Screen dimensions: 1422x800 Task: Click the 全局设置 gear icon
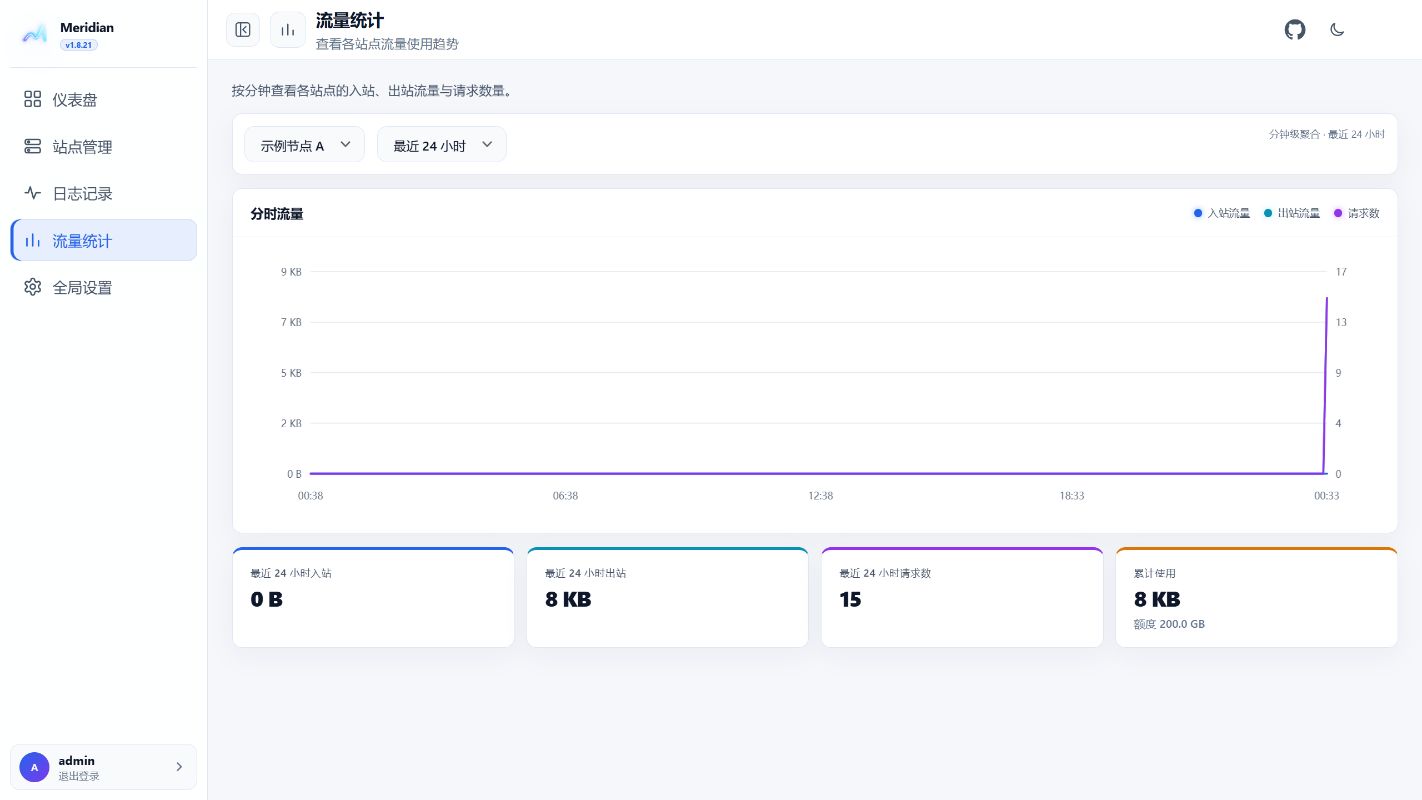(x=33, y=287)
